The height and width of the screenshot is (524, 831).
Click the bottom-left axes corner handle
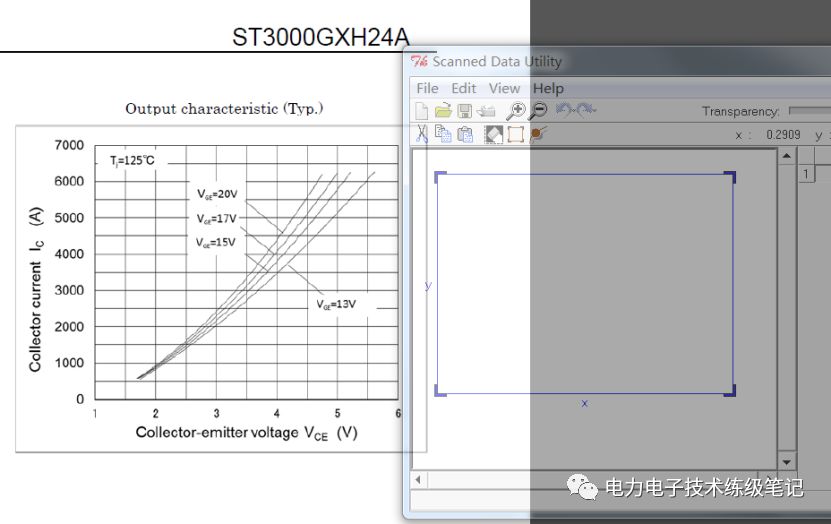click(x=440, y=390)
